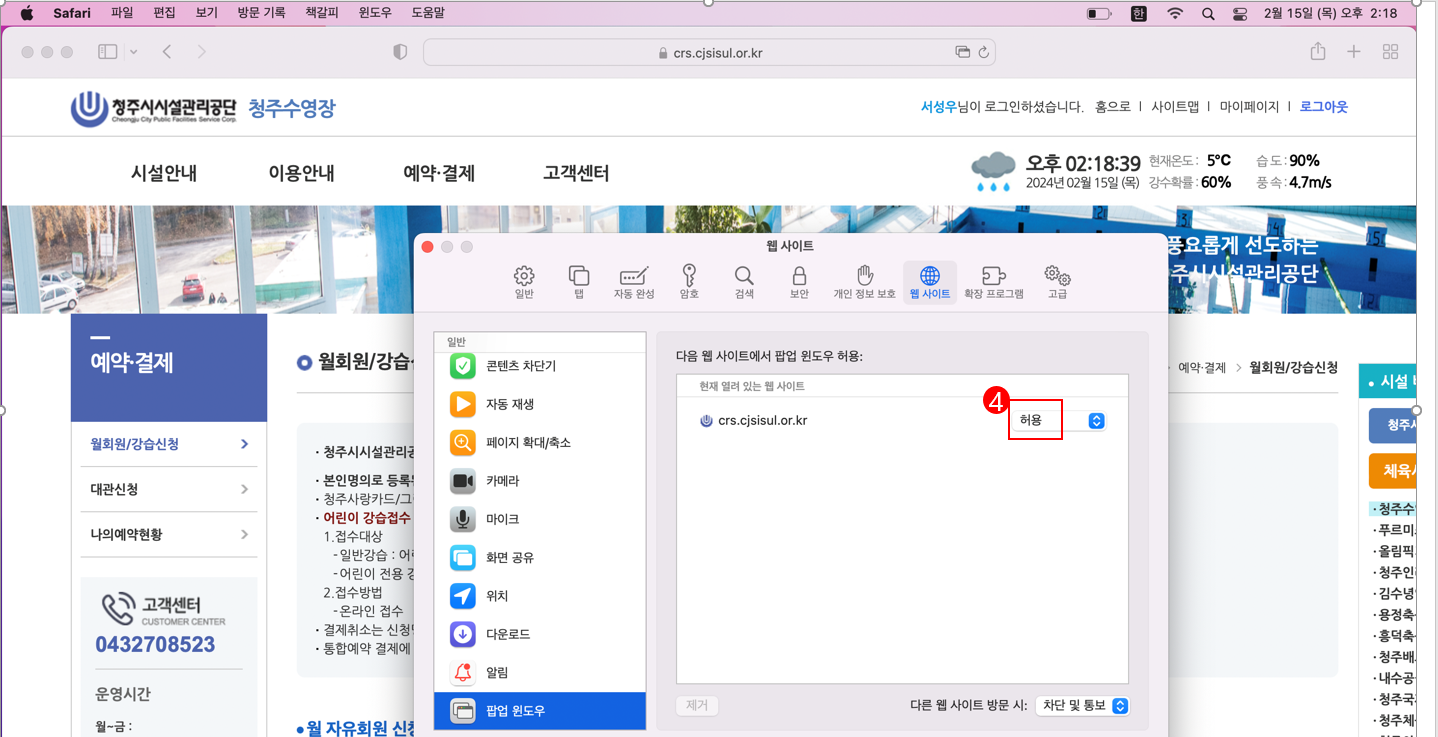Open the 시설안내 navigation menu

tap(164, 173)
